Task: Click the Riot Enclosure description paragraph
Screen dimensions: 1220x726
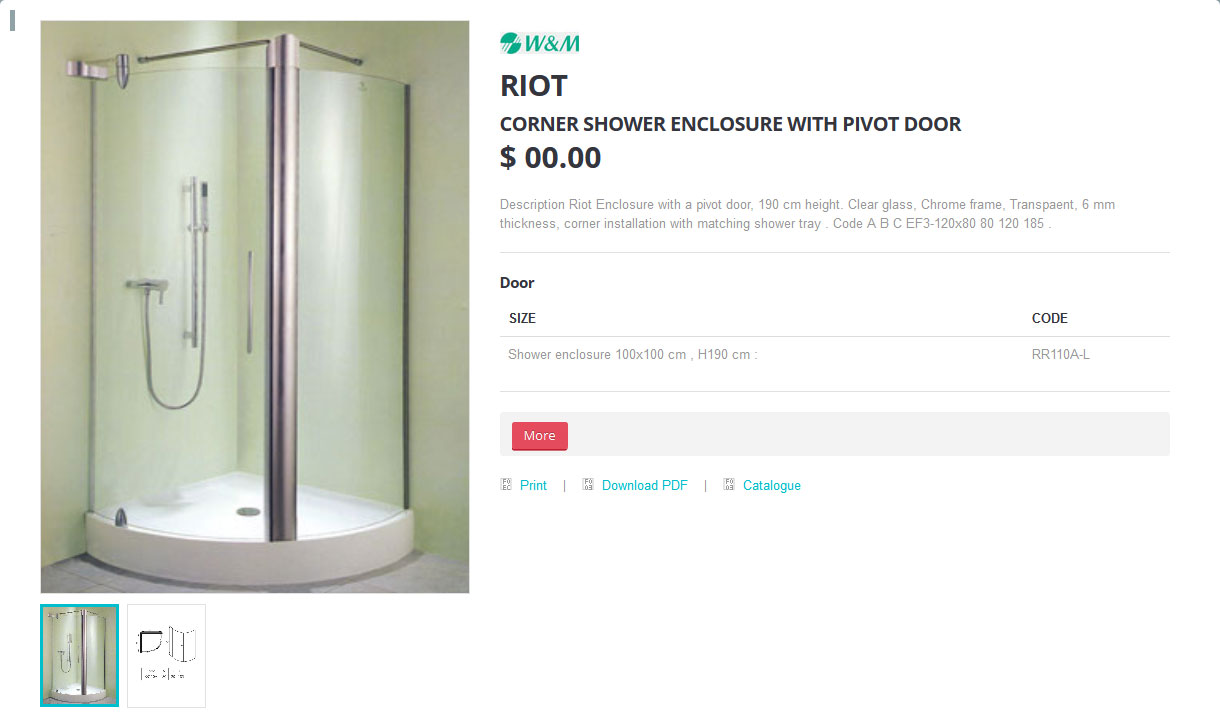Action: (808, 214)
